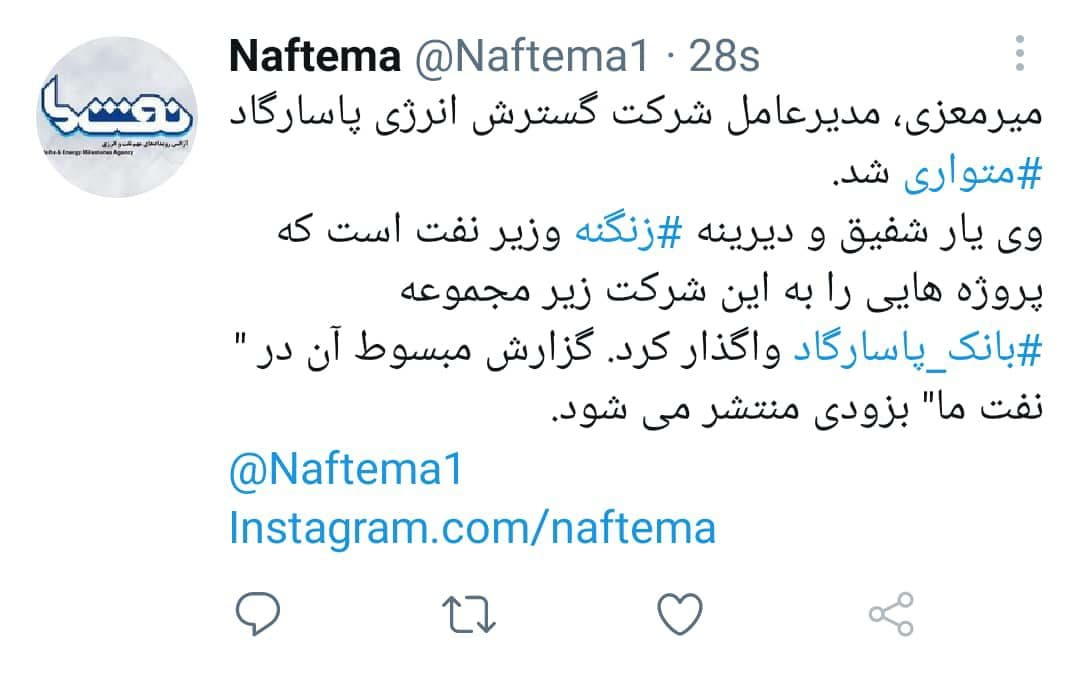The height and width of the screenshot is (674, 1080).
Task: Click the @Naftema1 handle in the tweet header
Action: tap(531, 56)
